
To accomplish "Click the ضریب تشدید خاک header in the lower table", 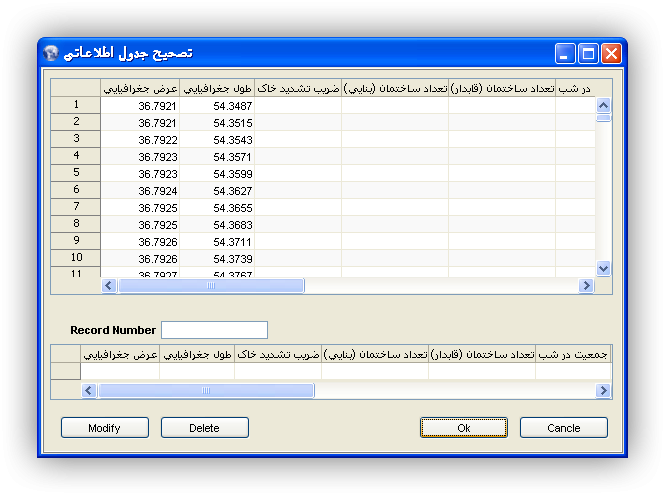I will (278, 354).
